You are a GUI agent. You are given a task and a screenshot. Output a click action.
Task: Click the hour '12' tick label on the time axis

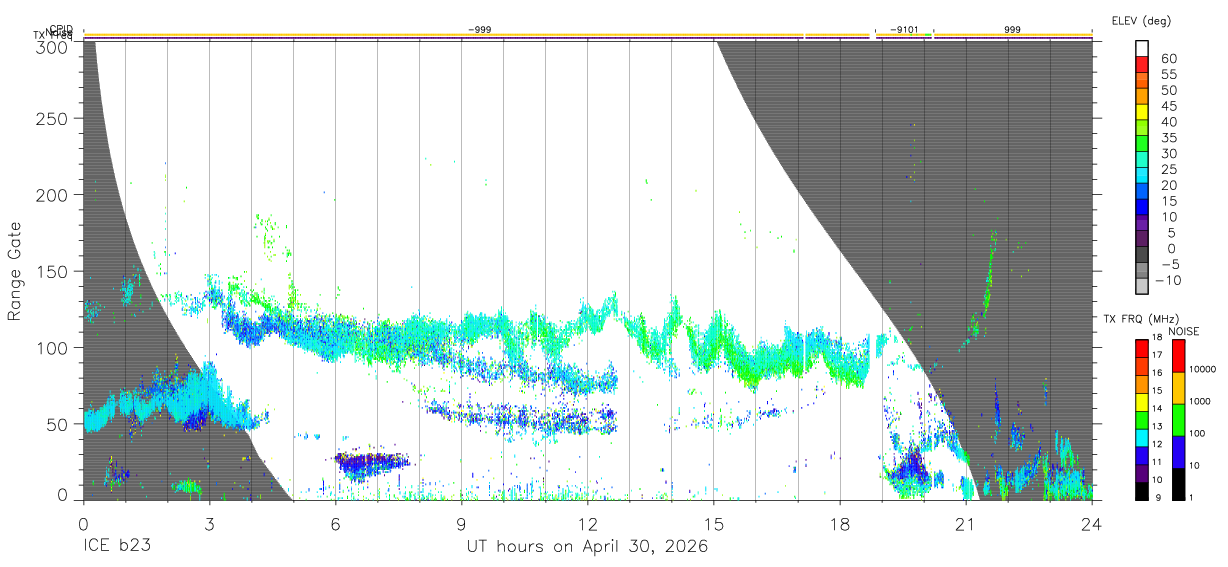point(587,524)
